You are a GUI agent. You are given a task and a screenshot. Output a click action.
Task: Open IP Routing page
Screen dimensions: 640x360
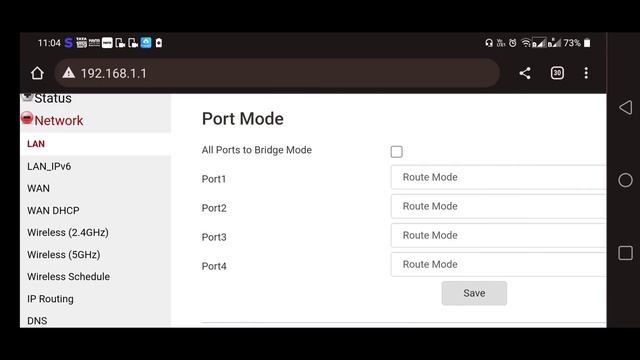pos(50,299)
